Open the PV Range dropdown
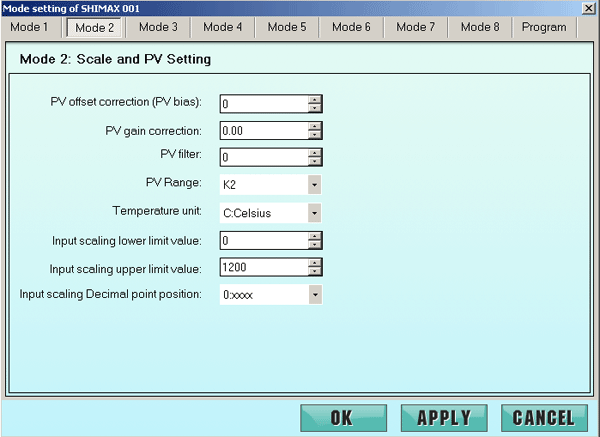 pos(314,185)
